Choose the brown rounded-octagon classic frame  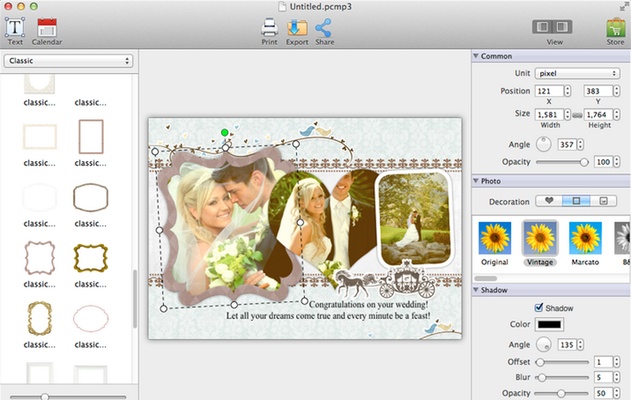coord(91,197)
